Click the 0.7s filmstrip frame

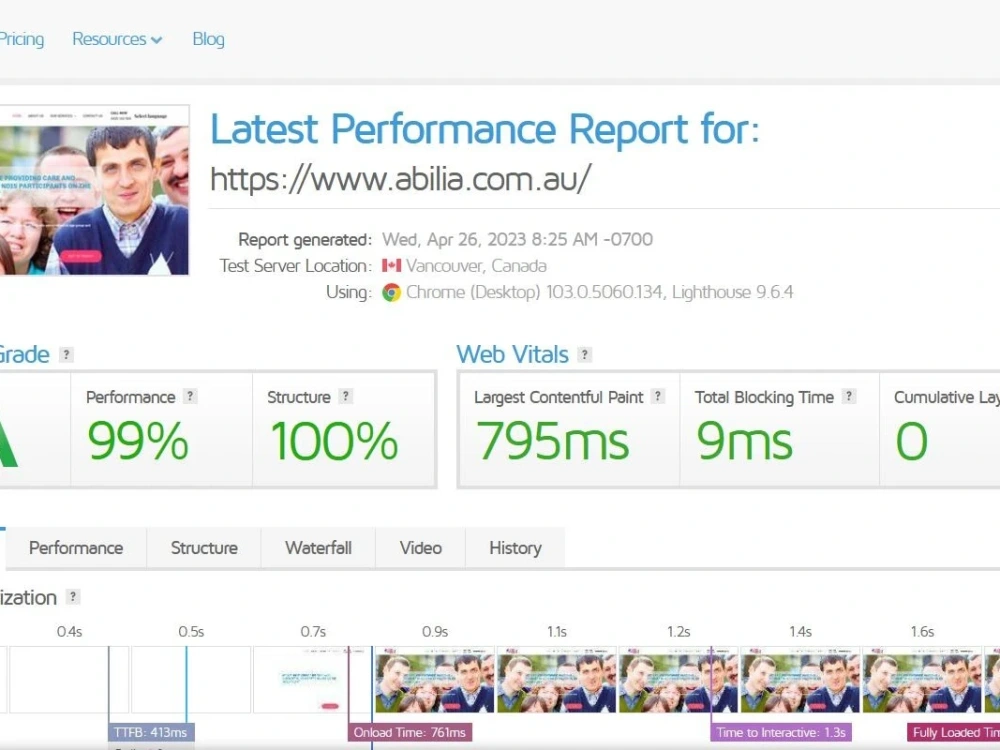[312, 680]
